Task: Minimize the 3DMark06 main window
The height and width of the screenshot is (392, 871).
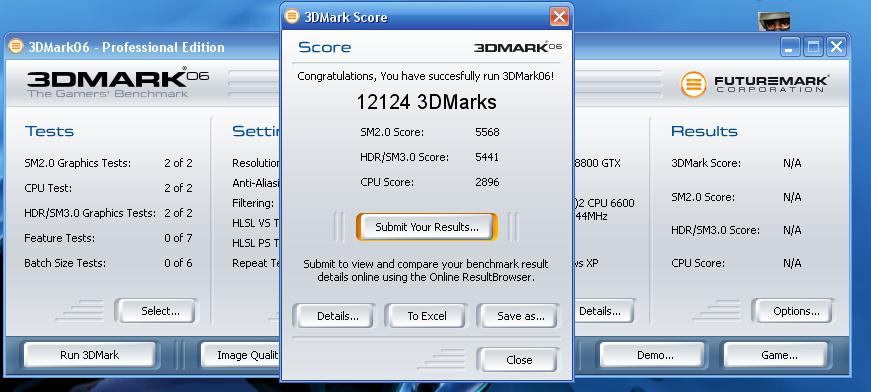Action: [x=789, y=47]
